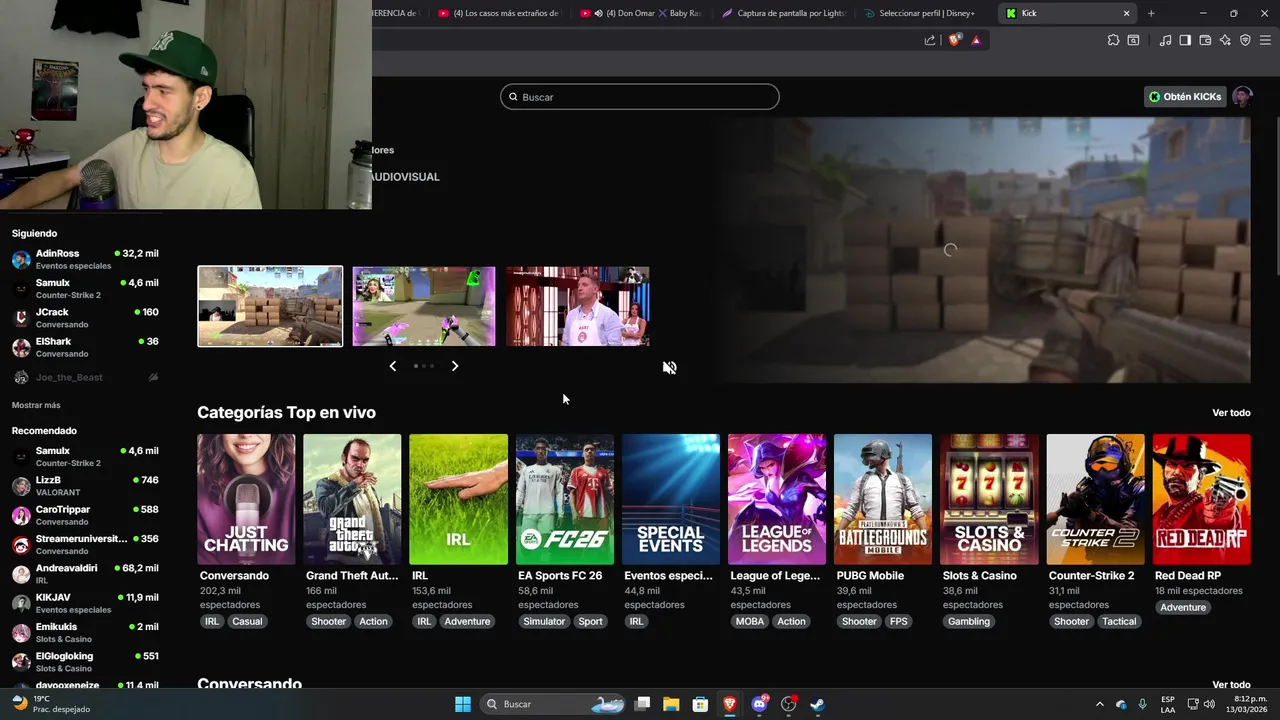Open a new browser tab with plus
Screen dimensions: 1280x720
(1151, 13)
